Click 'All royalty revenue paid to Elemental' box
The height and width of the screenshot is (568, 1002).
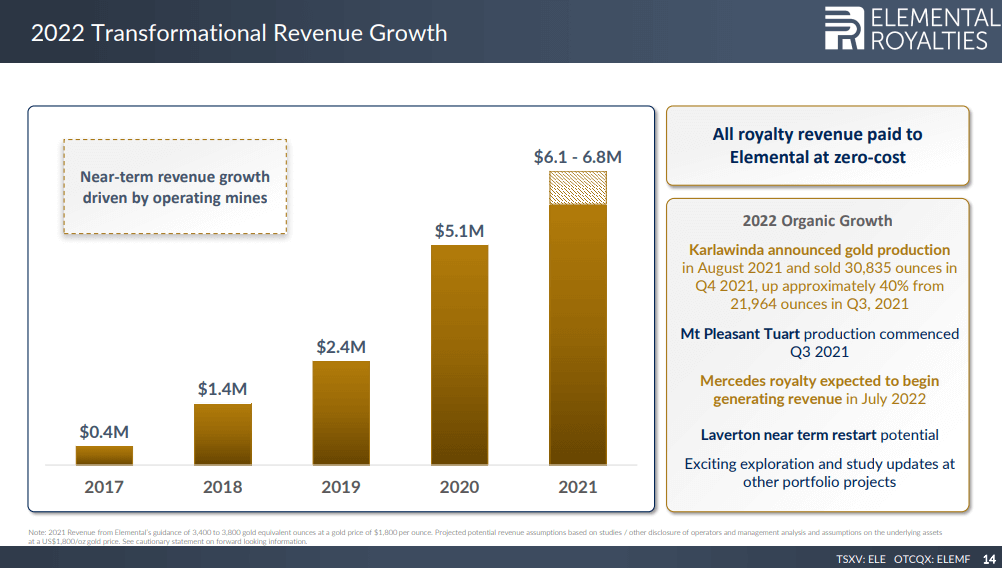pyautogui.click(x=817, y=146)
